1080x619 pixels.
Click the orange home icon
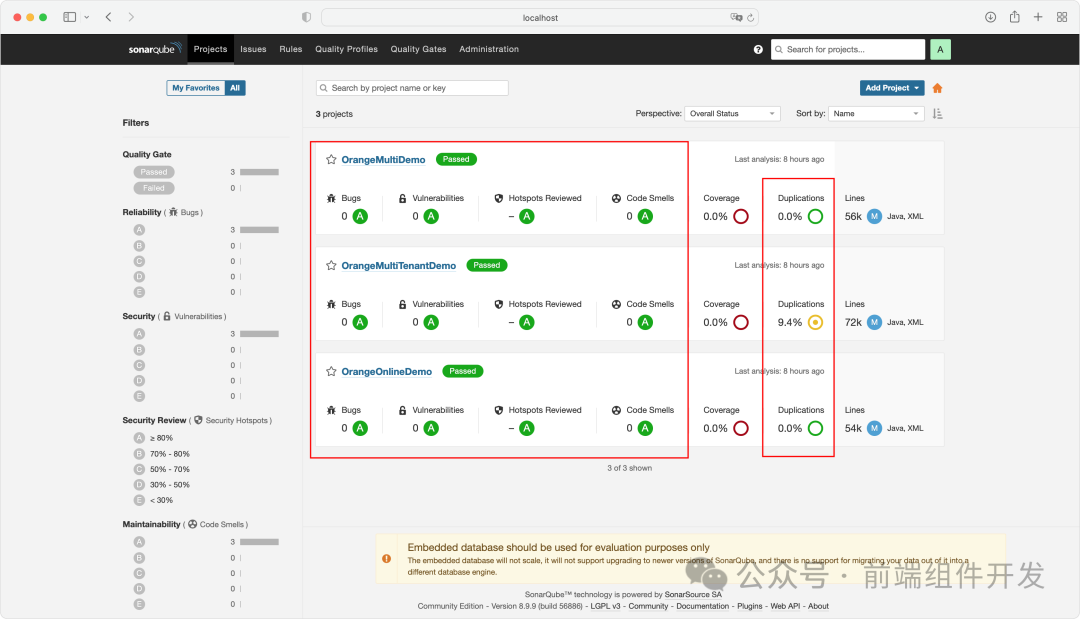tap(937, 88)
